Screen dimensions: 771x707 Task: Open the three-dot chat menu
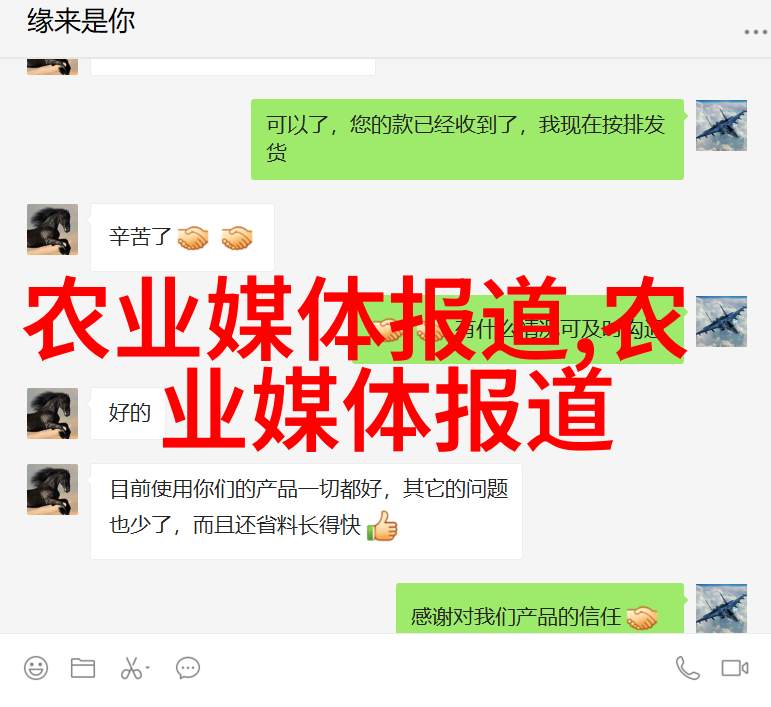pyautogui.click(x=755, y=32)
